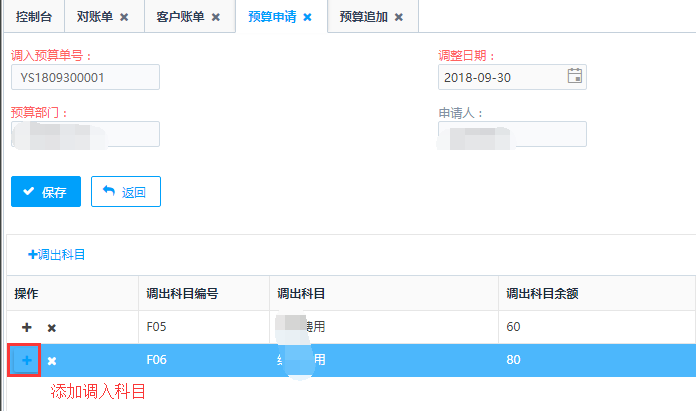Click the delete X icon in the F06 row
This screenshot has width=696, height=411.
[52, 360]
